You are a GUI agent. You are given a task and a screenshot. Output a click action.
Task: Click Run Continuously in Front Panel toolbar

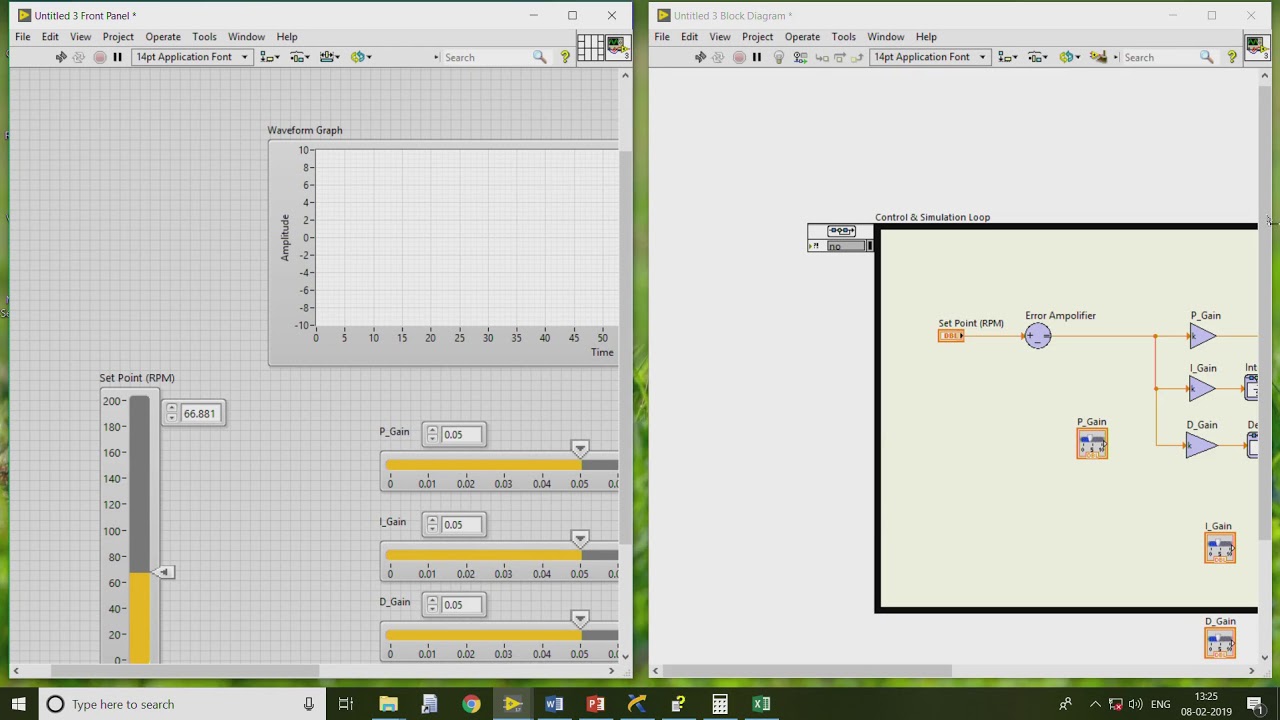(79, 57)
